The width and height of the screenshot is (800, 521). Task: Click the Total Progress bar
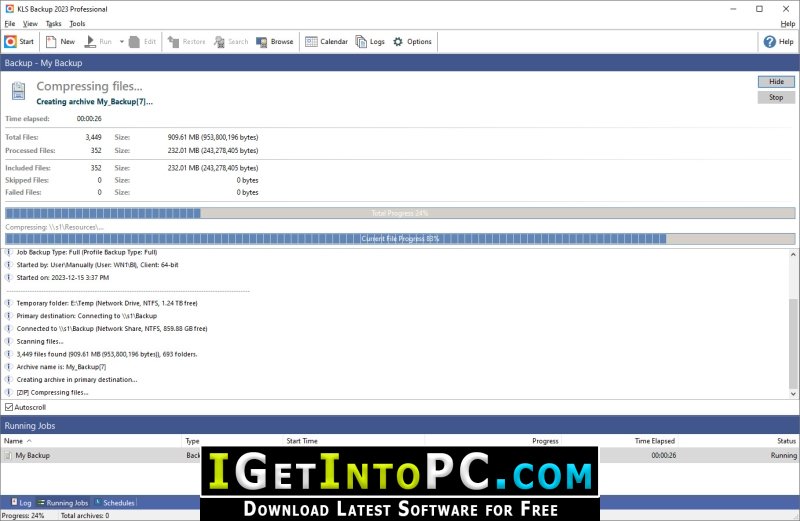(x=400, y=213)
